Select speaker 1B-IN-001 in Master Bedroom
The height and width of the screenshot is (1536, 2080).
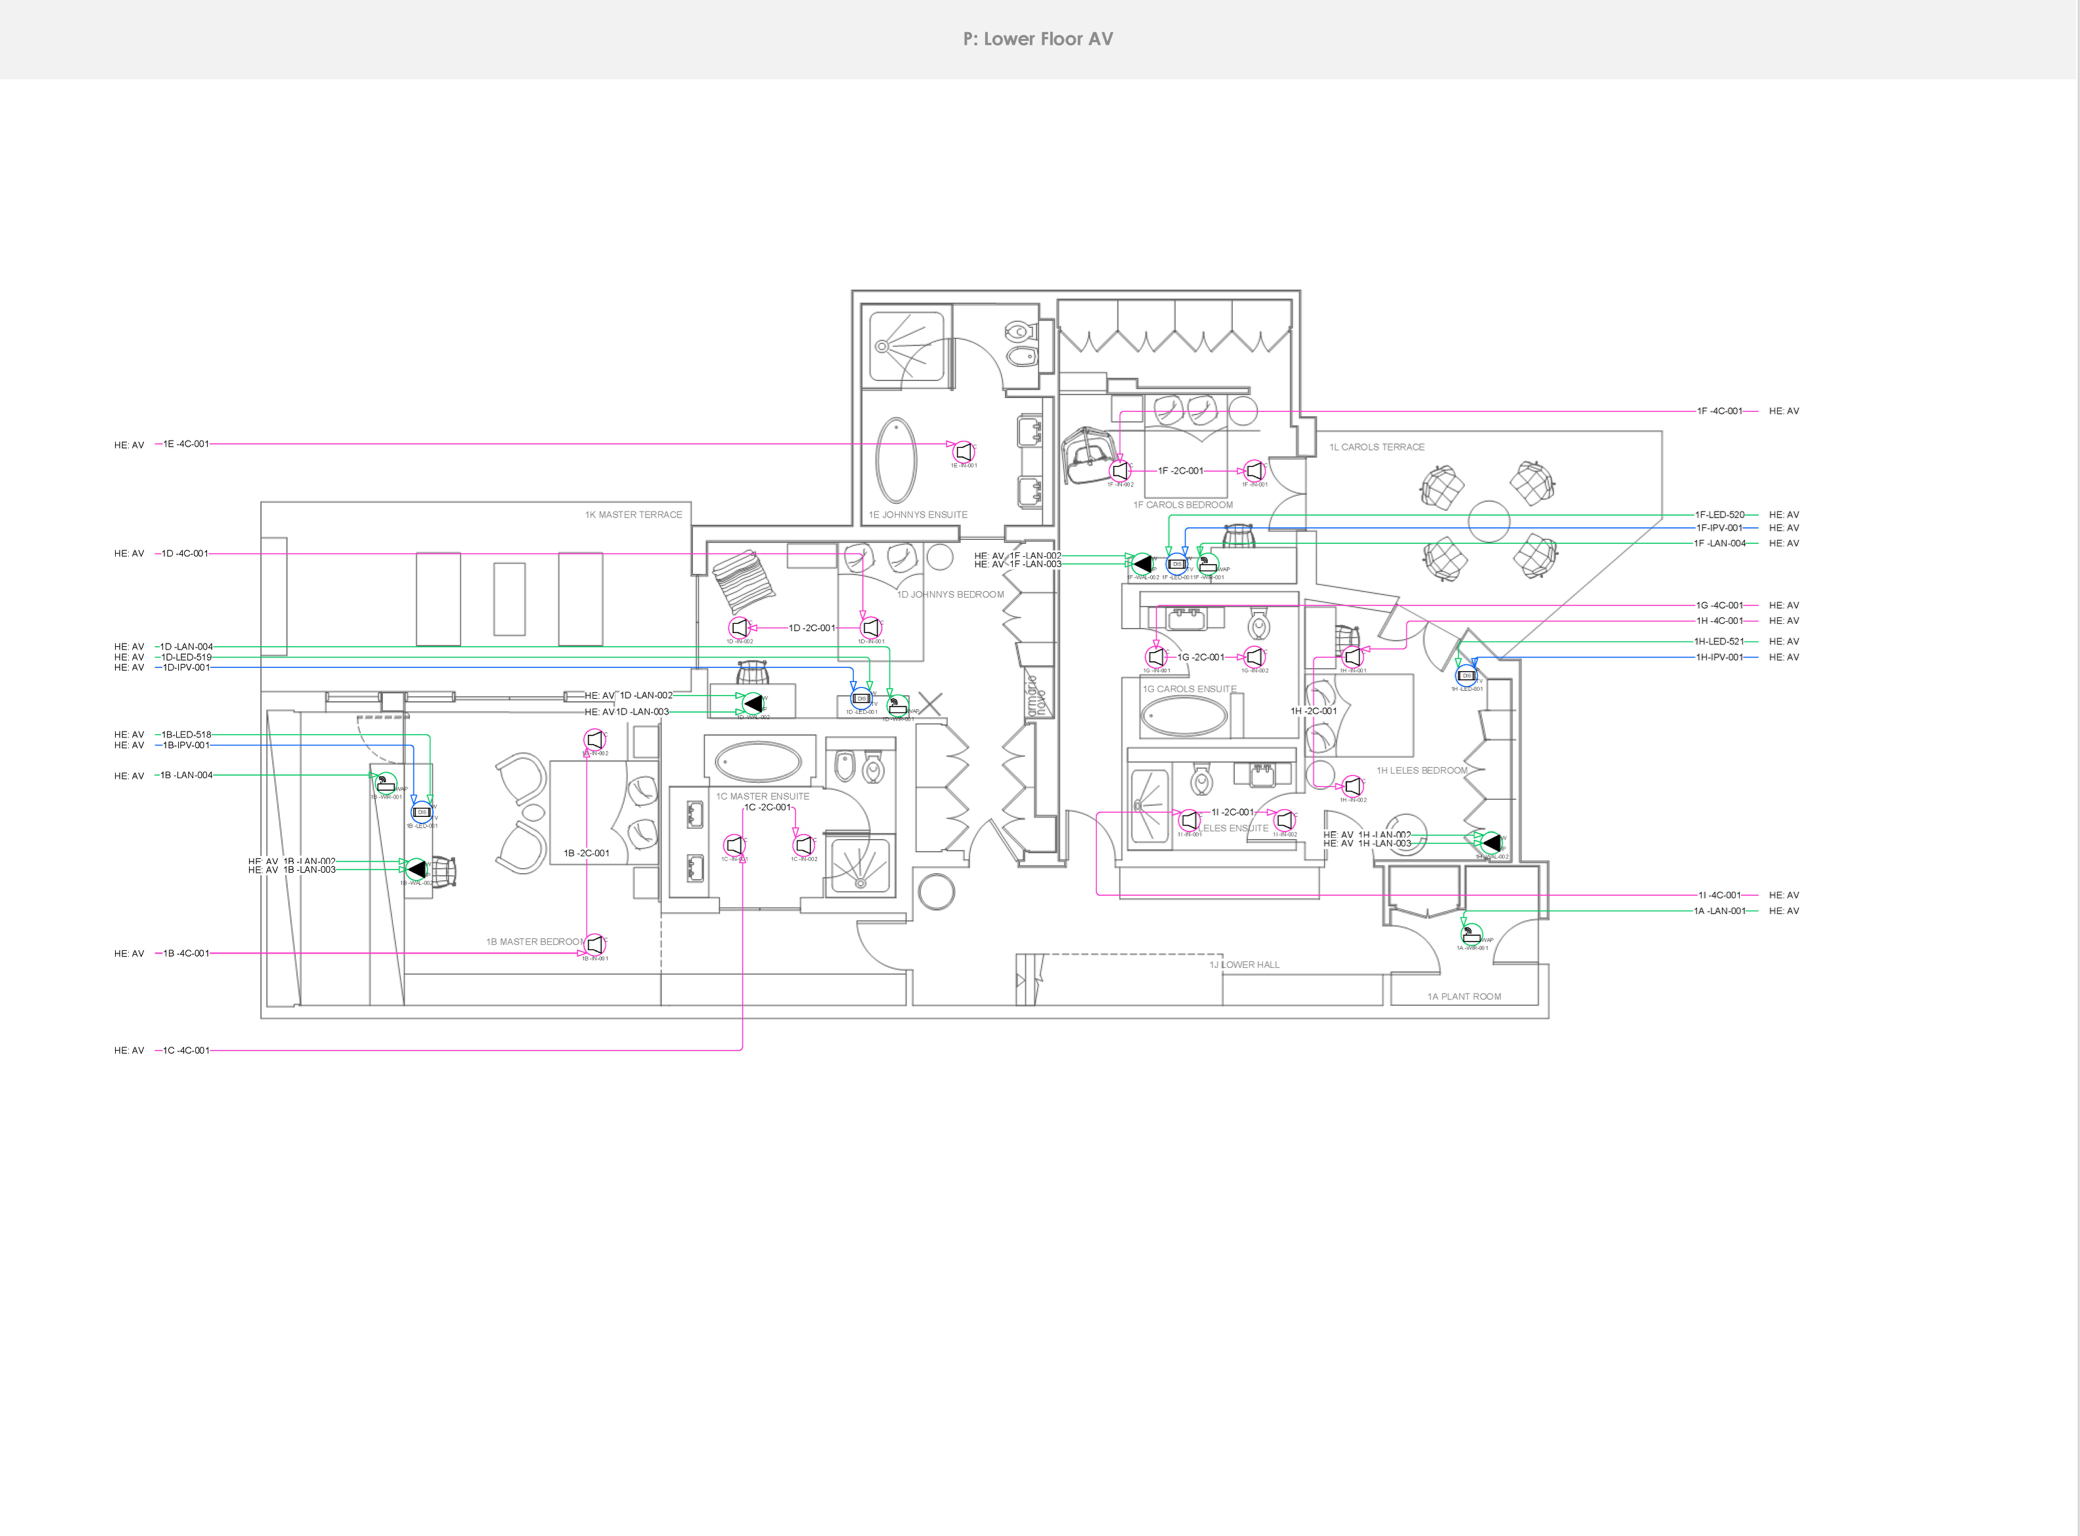tap(595, 944)
